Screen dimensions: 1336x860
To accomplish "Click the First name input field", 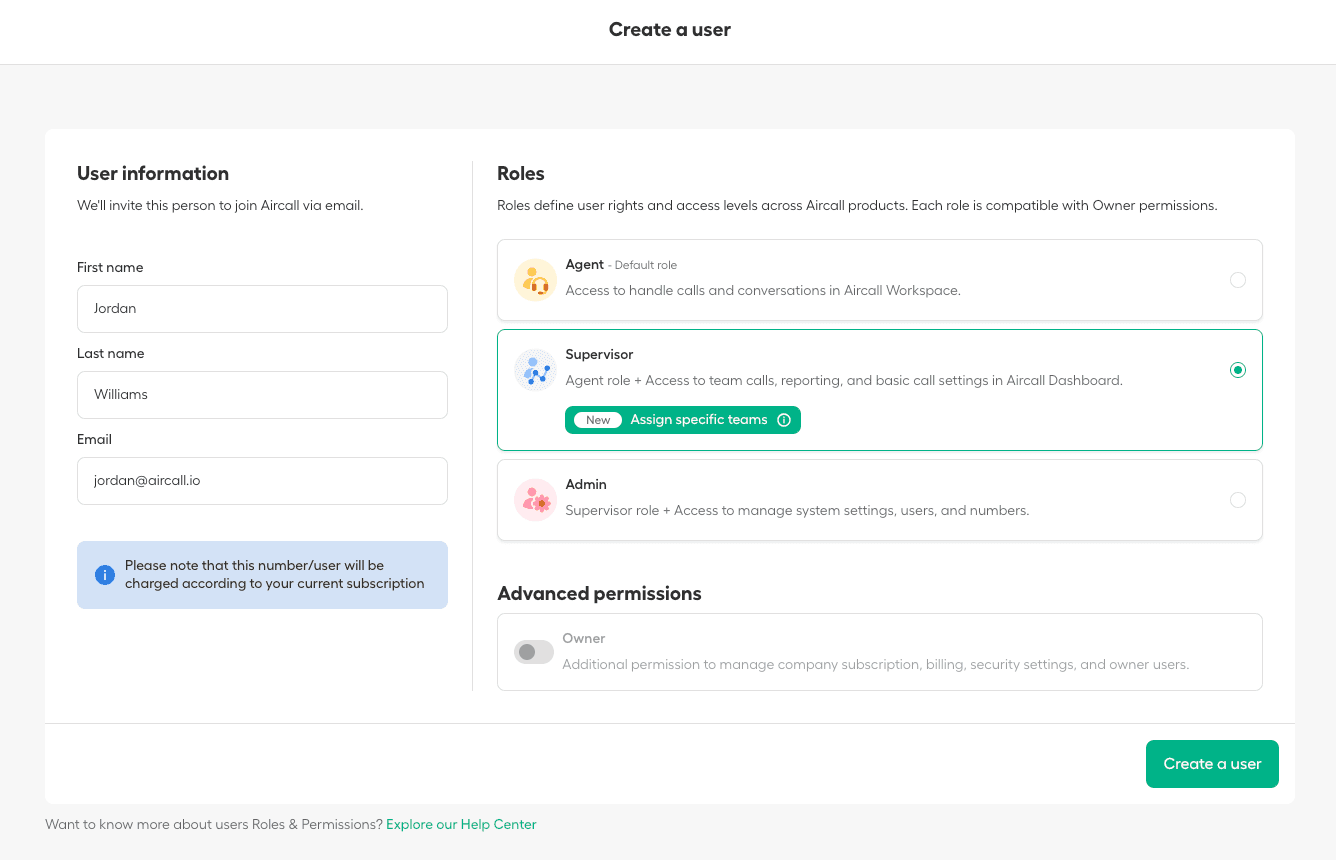I will [x=262, y=308].
